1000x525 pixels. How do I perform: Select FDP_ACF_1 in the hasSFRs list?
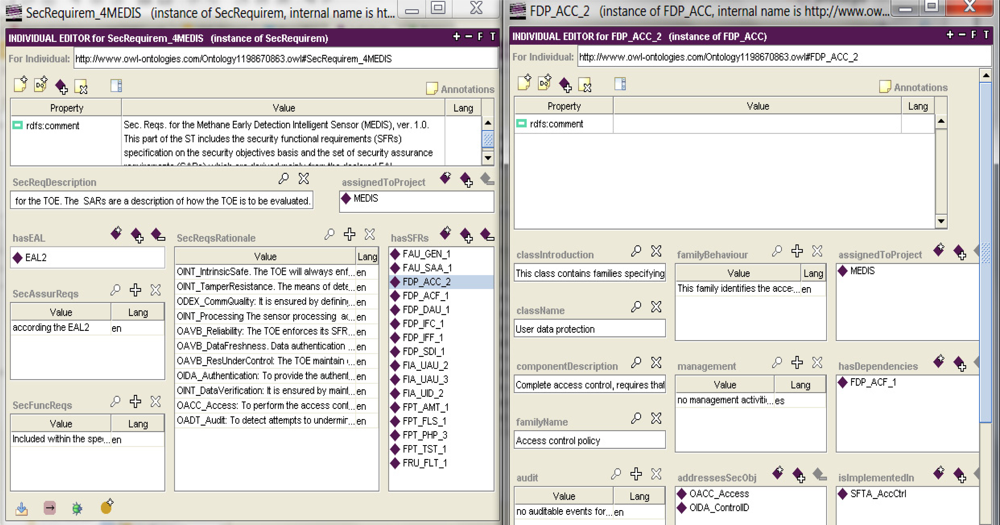pyautogui.click(x=426, y=296)
